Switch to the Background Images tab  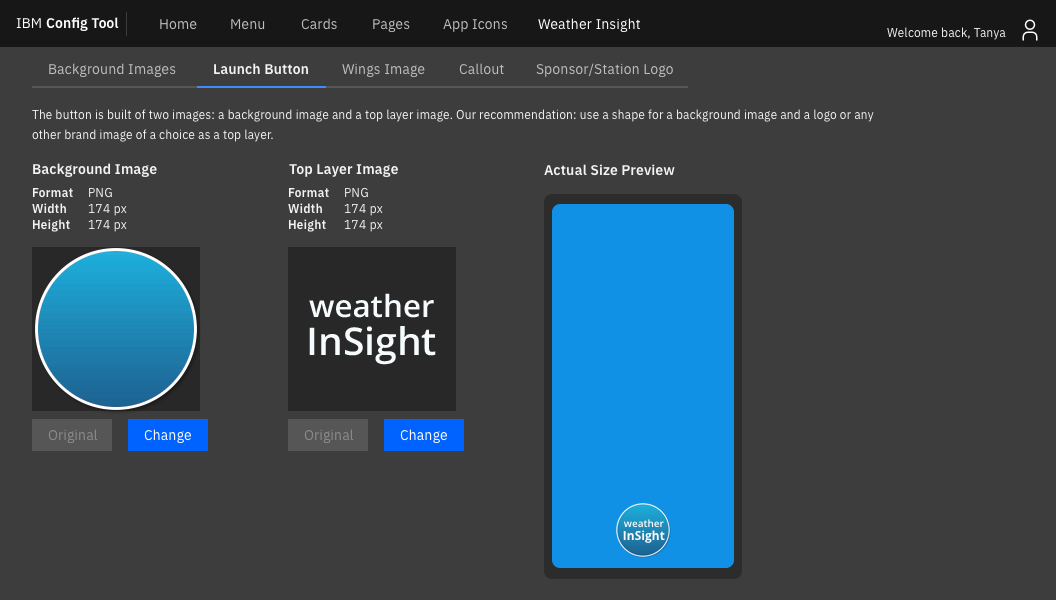tap(112, 69)
